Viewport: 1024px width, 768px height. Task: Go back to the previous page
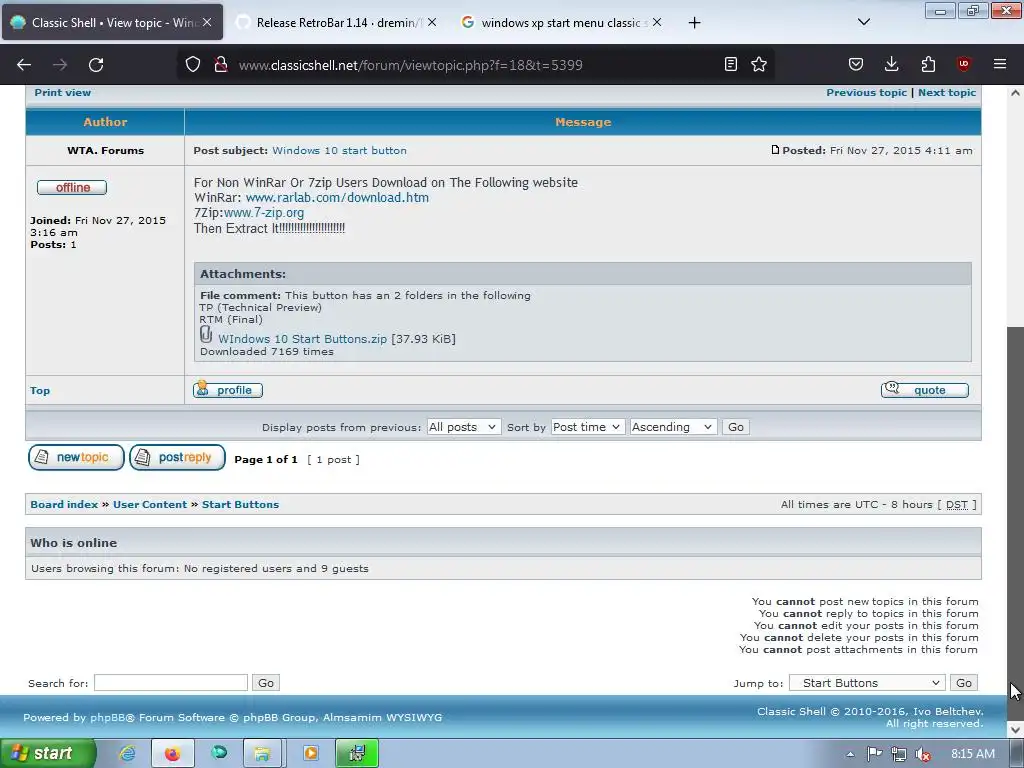point(24,64)
